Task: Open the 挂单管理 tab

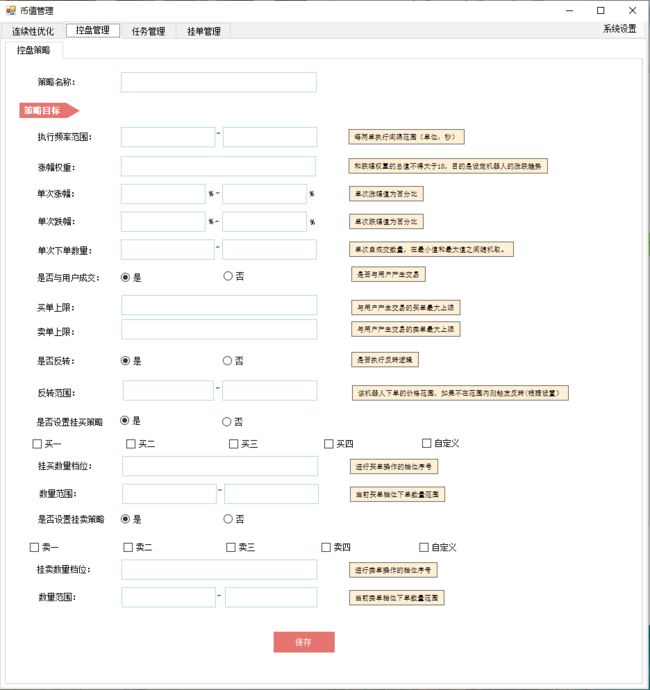Action: (203, 31)
